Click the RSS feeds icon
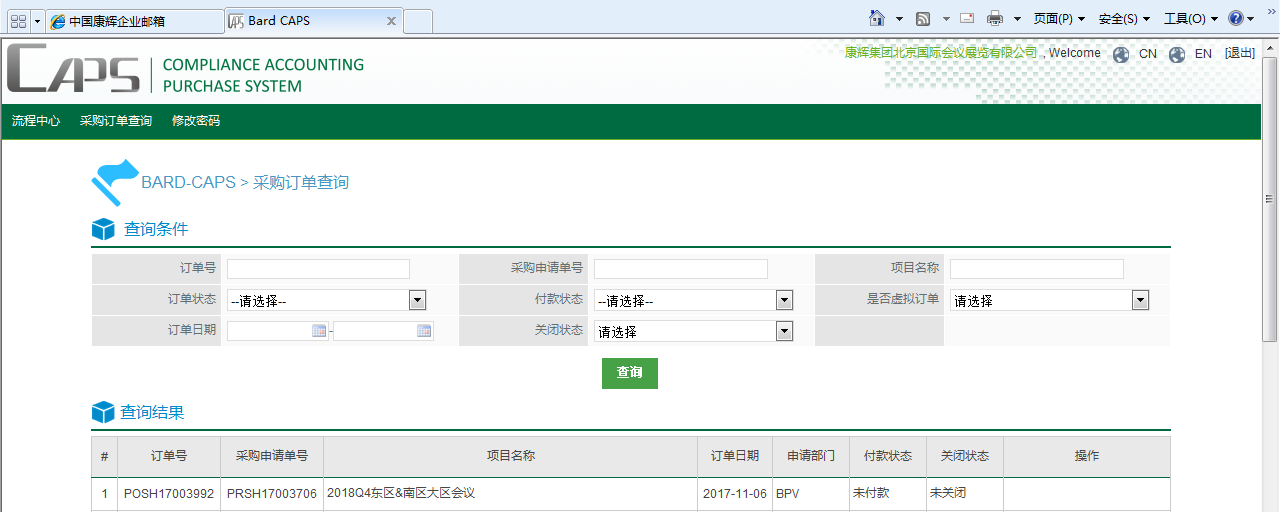The image size is (1280, 512). 923,18
